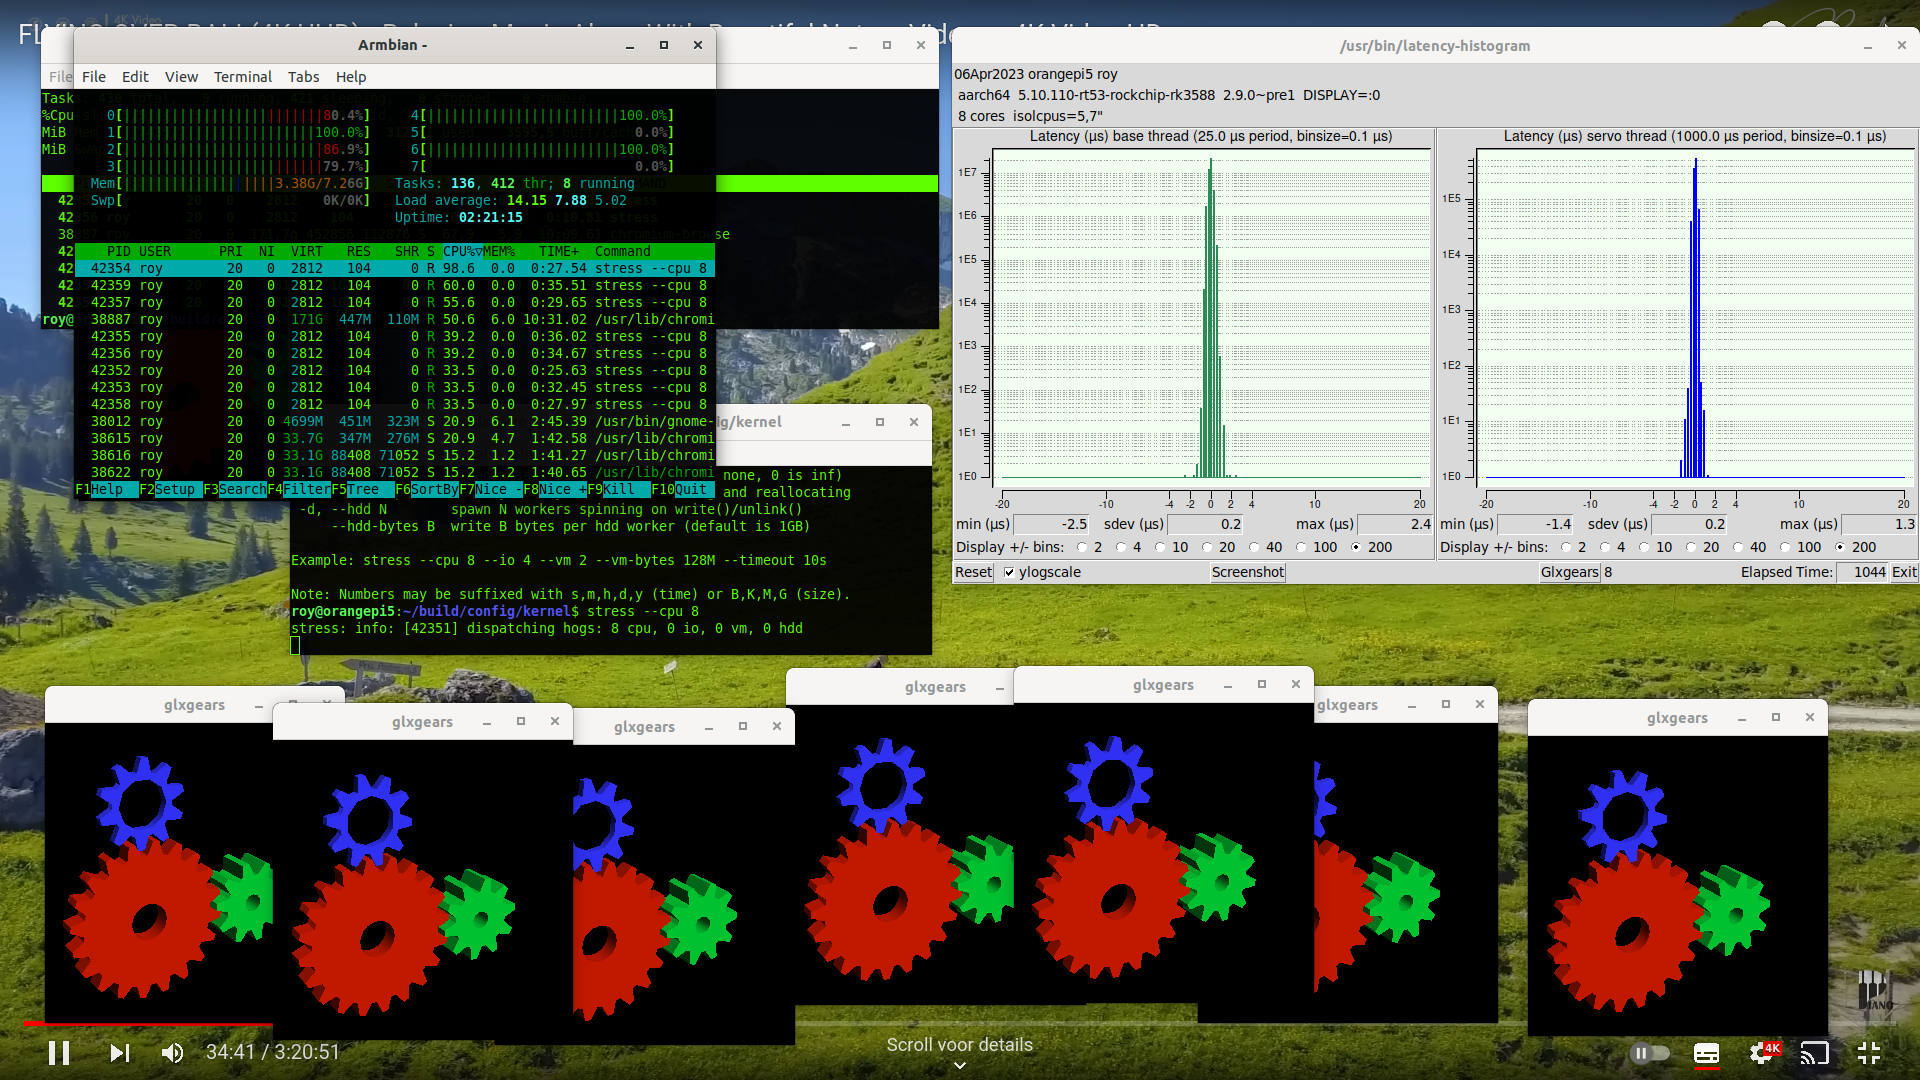
Task: Click base thread max (µs) value field
Action: coord(1395,524)
